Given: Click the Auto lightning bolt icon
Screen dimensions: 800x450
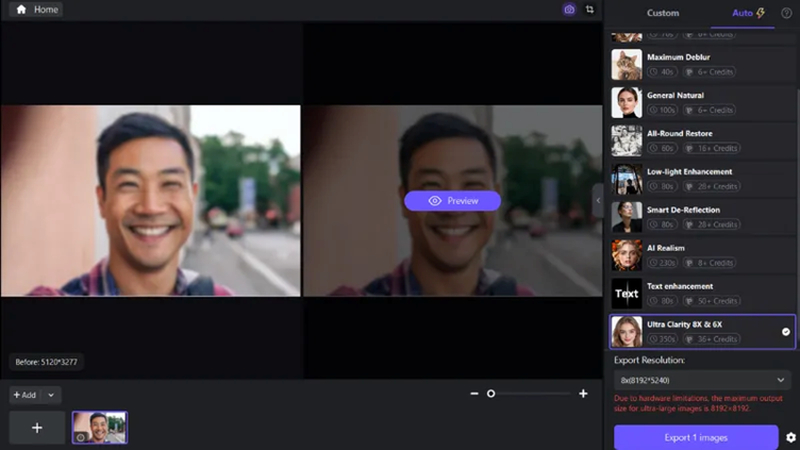Looking at the screenshot, I should click(x=761, y=13).
